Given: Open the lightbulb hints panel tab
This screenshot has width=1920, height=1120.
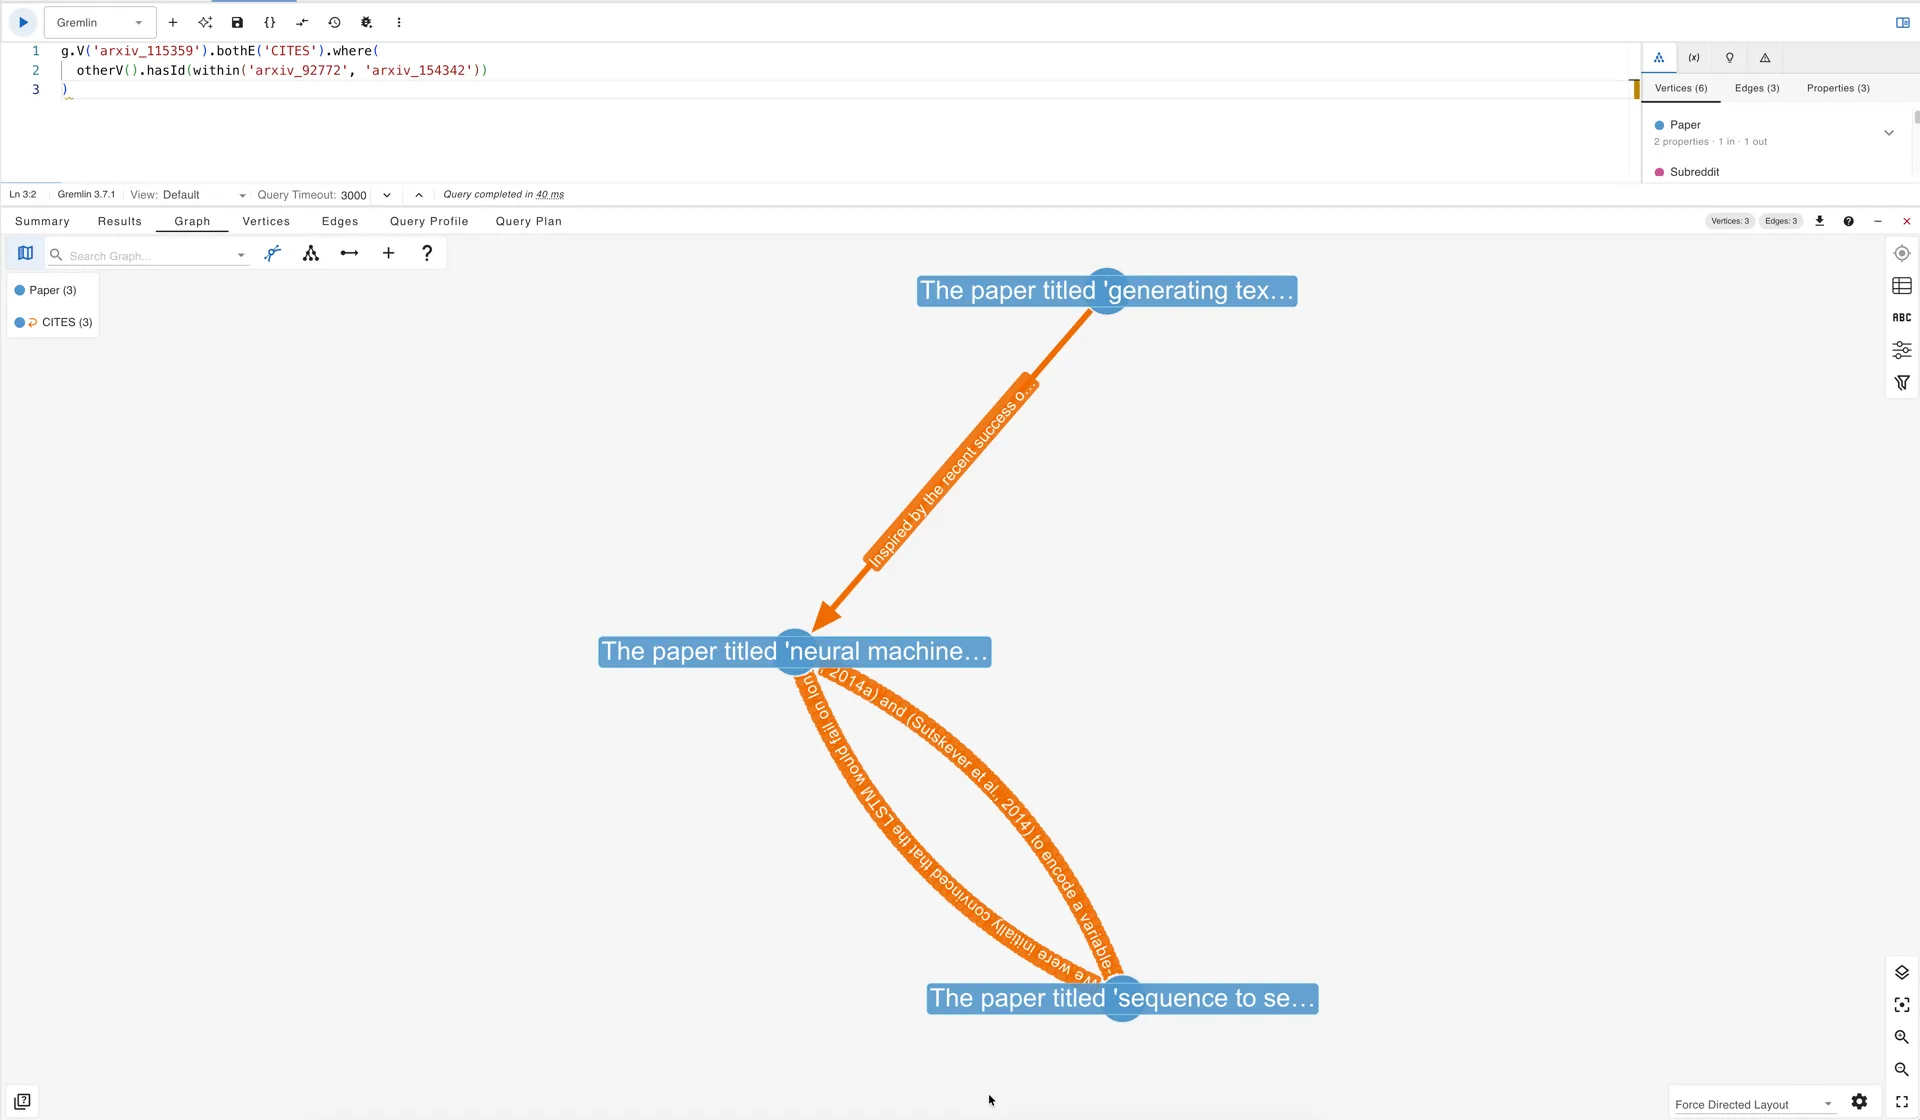Looking at the screenshot, I should coord(1729,58).
